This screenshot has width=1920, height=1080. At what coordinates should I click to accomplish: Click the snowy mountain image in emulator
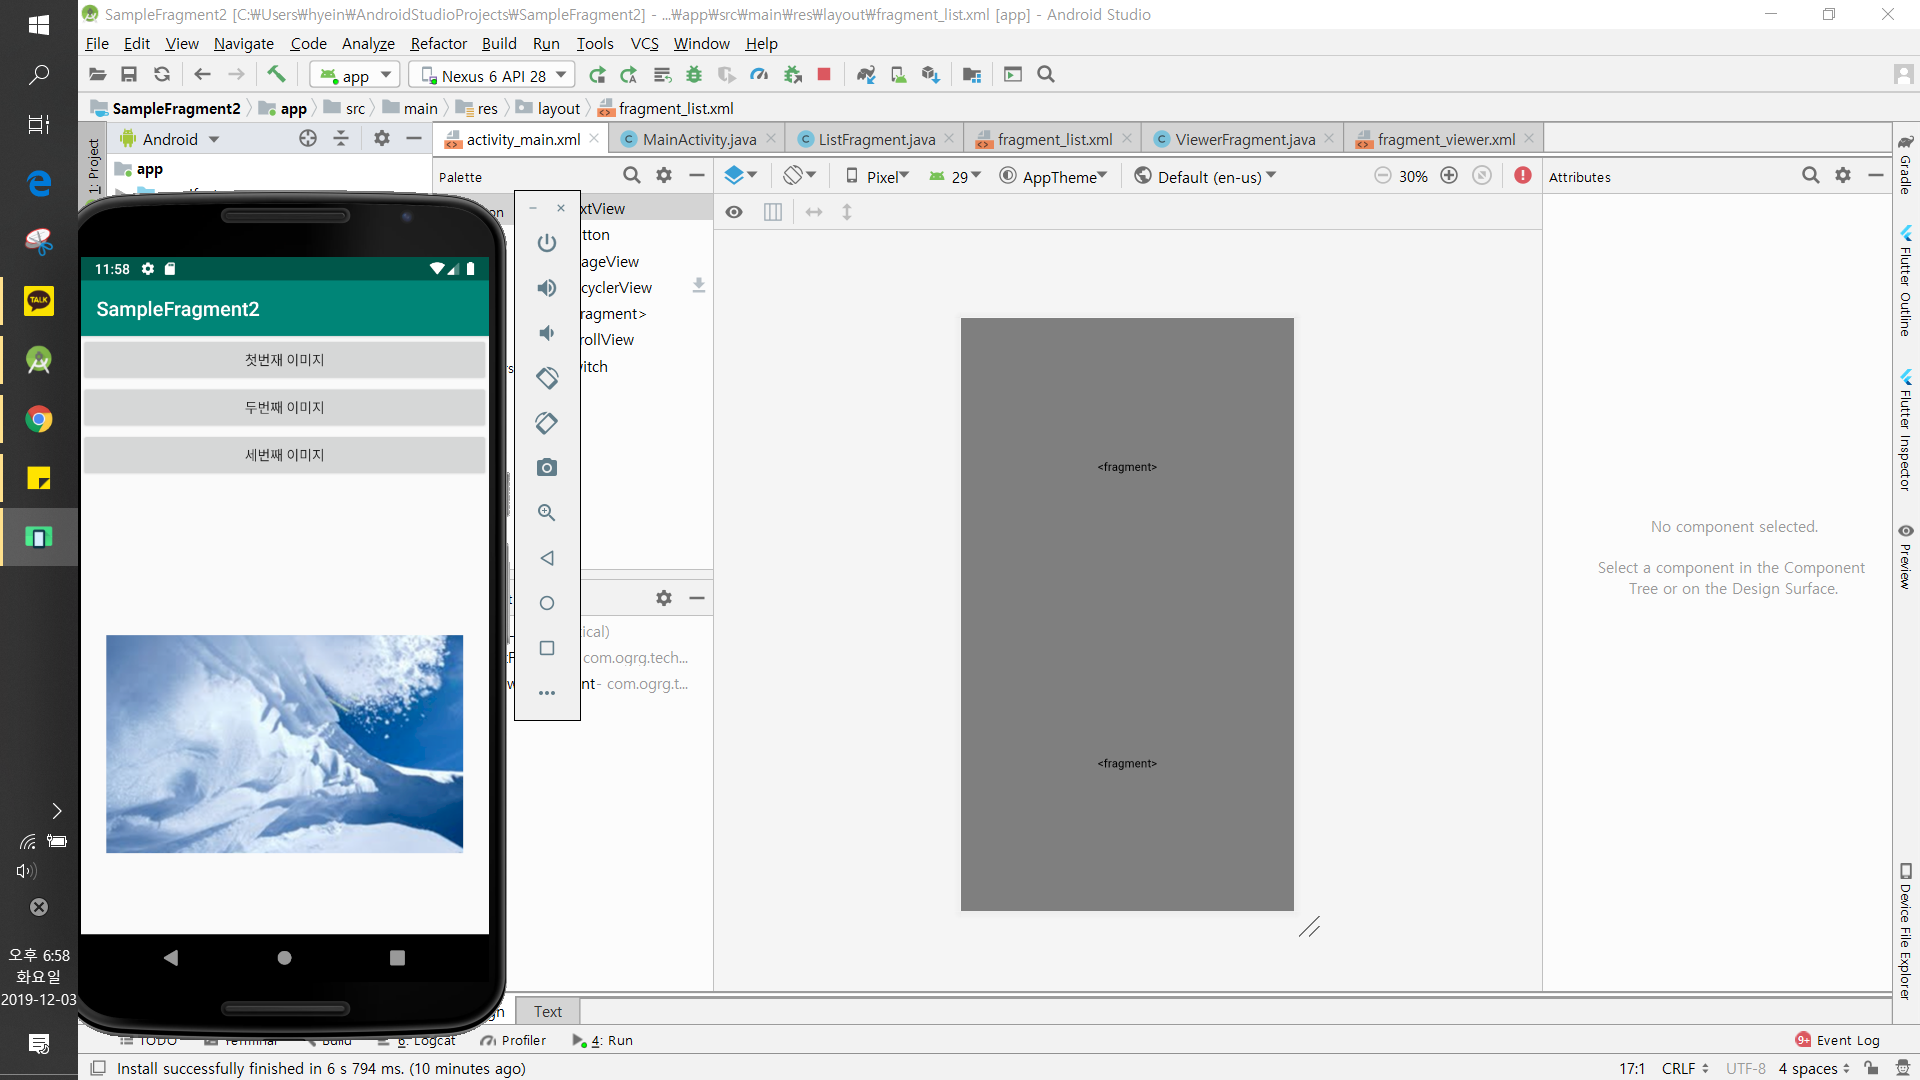284,743
